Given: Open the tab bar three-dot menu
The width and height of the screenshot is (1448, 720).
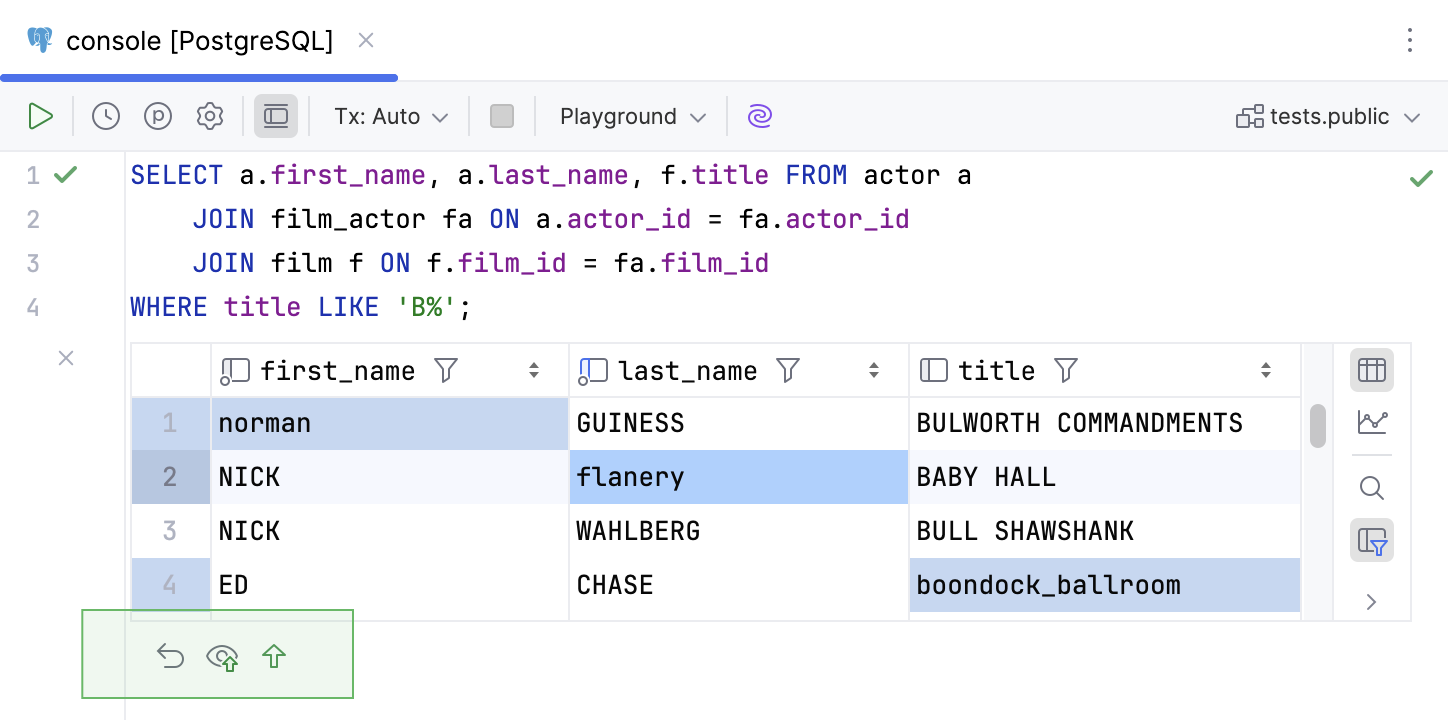Looking at the screenshot, I should click(1410, 40).
